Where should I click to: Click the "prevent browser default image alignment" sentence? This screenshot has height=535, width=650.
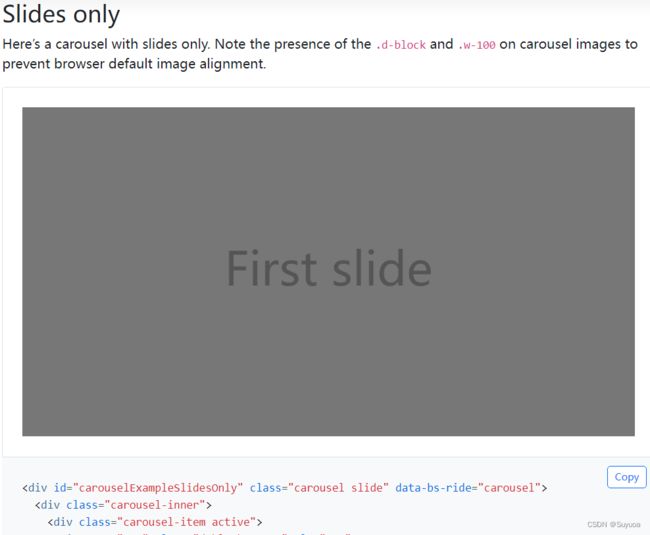click(134, 64)
